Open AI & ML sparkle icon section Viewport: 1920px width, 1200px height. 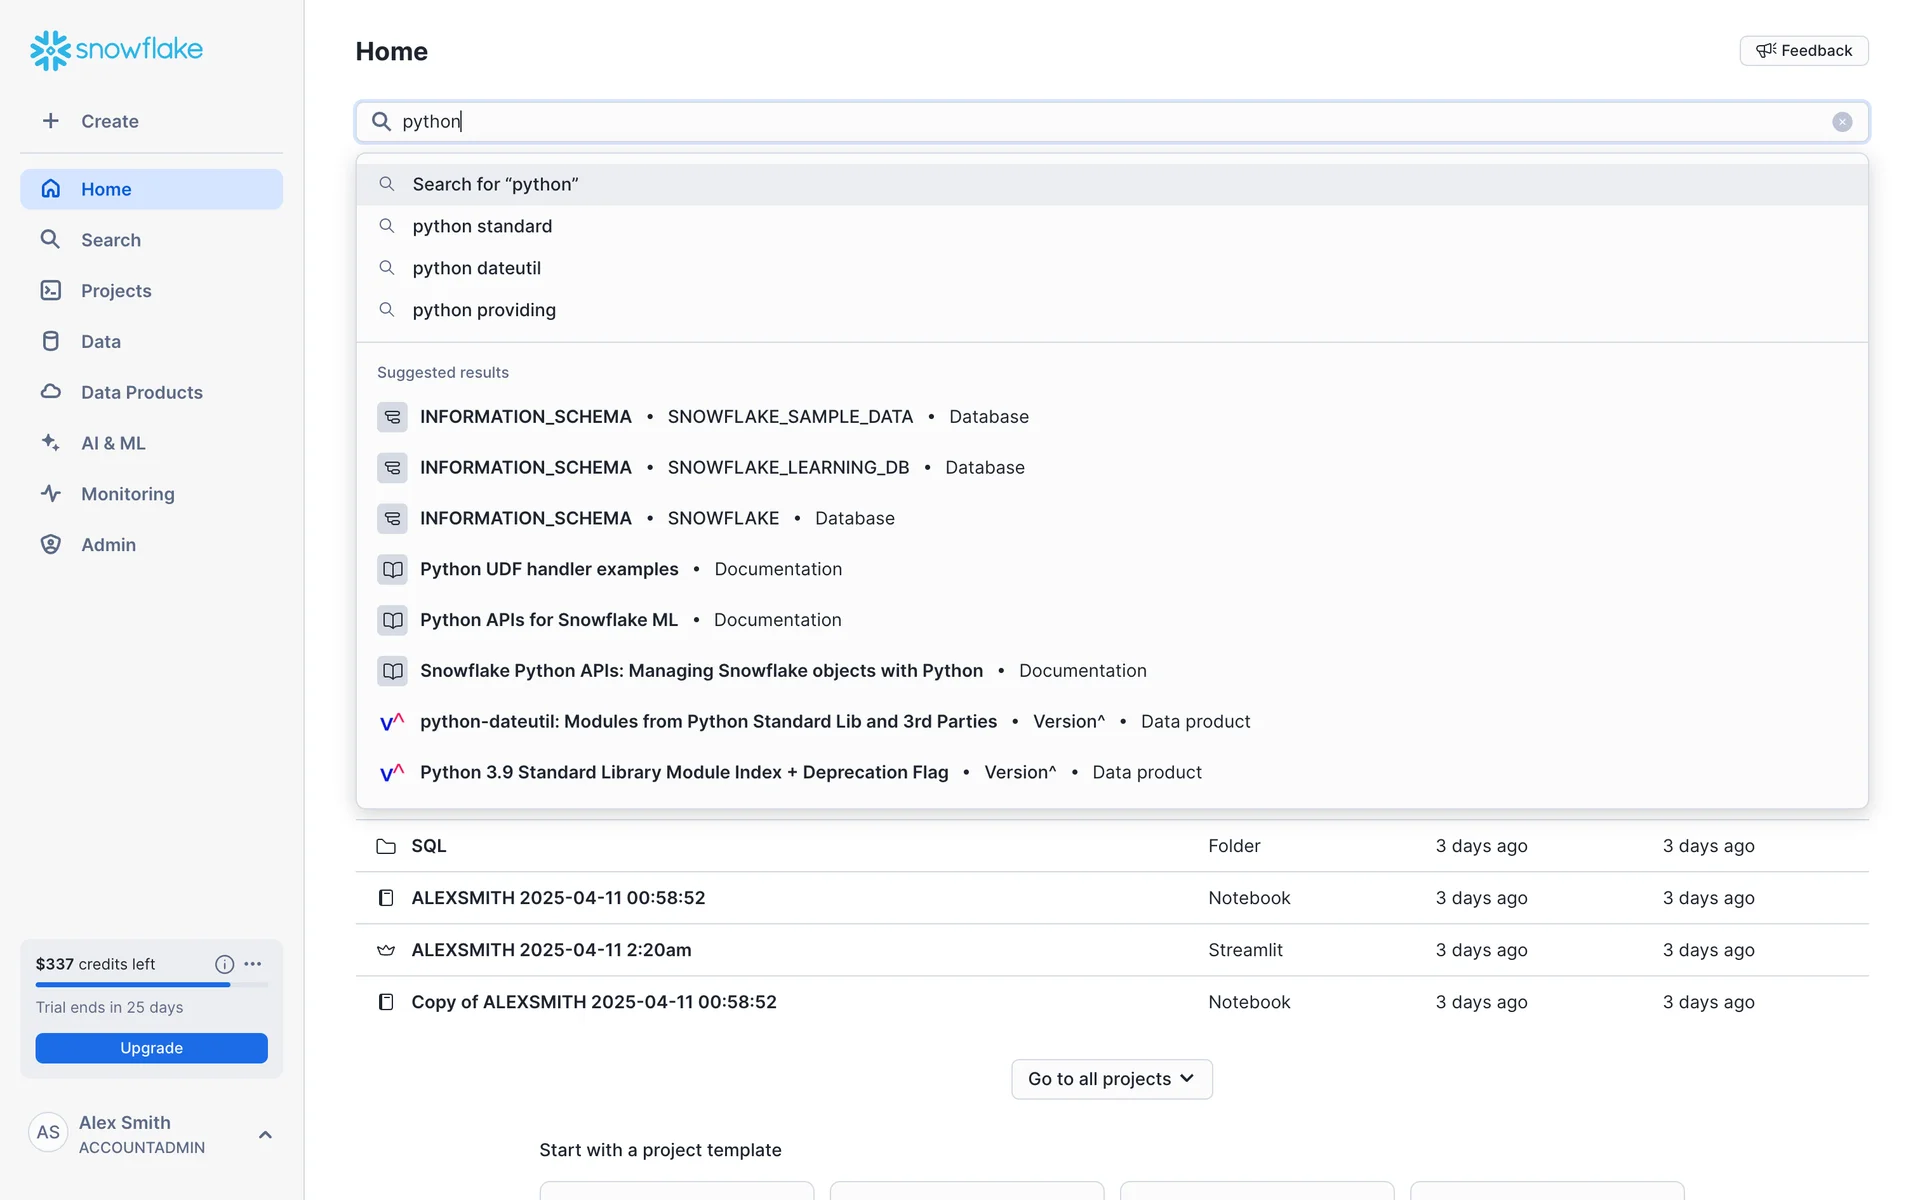tap(50, 443)
